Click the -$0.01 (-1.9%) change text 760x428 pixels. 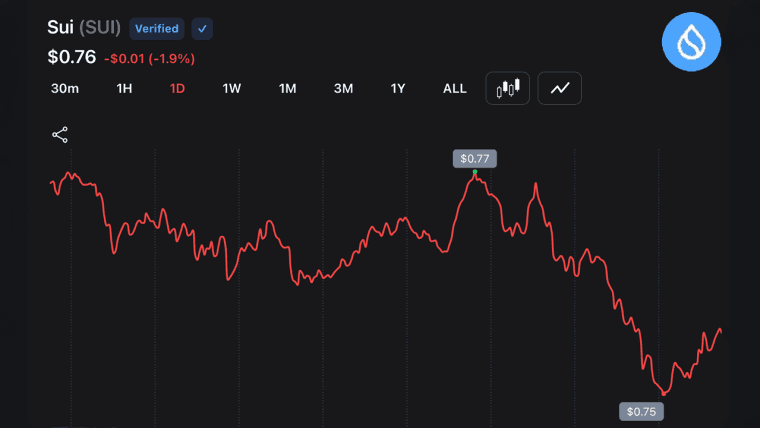(149, 59)
